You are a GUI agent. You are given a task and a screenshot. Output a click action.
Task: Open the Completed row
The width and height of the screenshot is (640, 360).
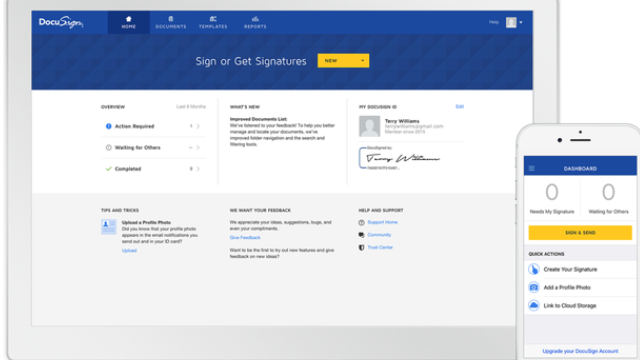pos(153,169)
